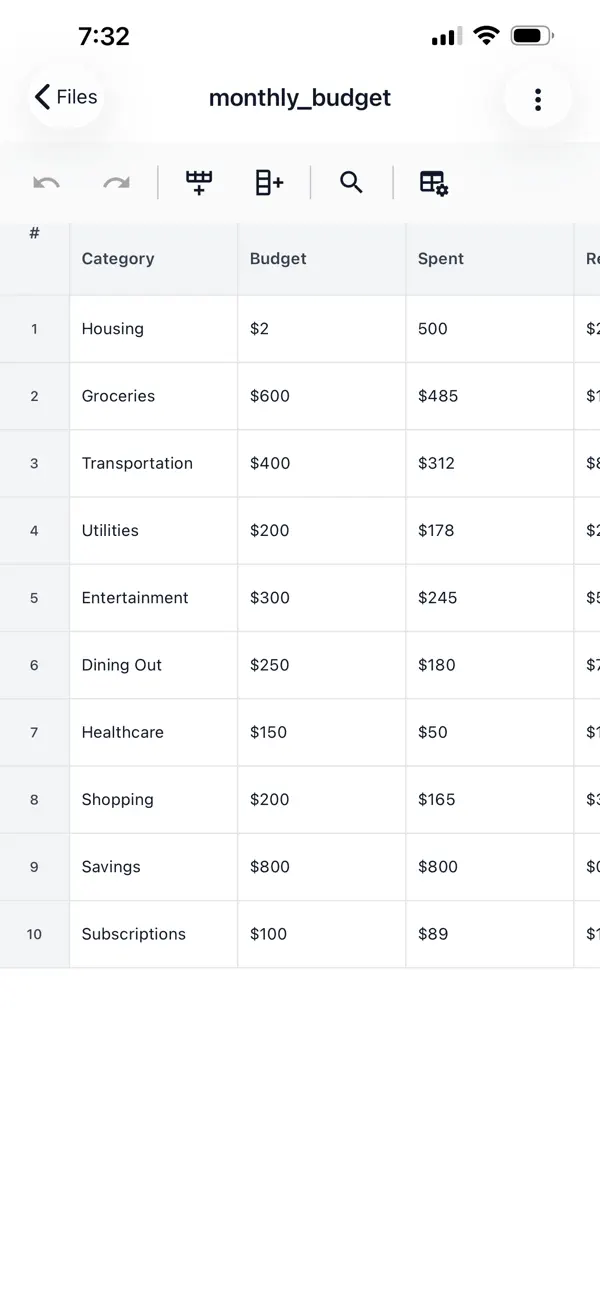Open the Table Settings tool
The width and height of the screenshot is (600, 1298).
click(x=433, y=182)
